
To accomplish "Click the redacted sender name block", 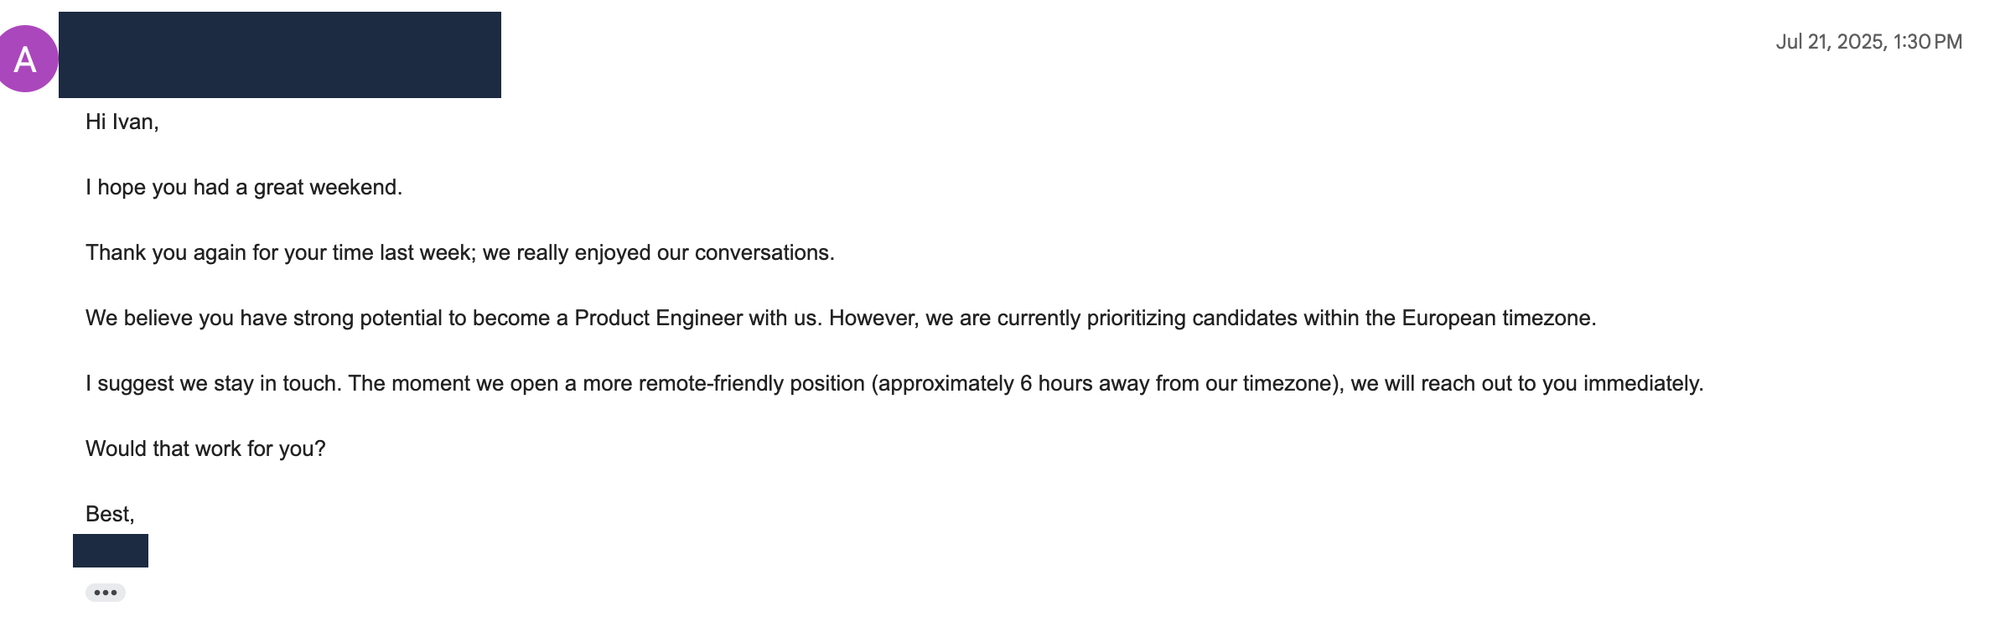I will pos(280,55).
